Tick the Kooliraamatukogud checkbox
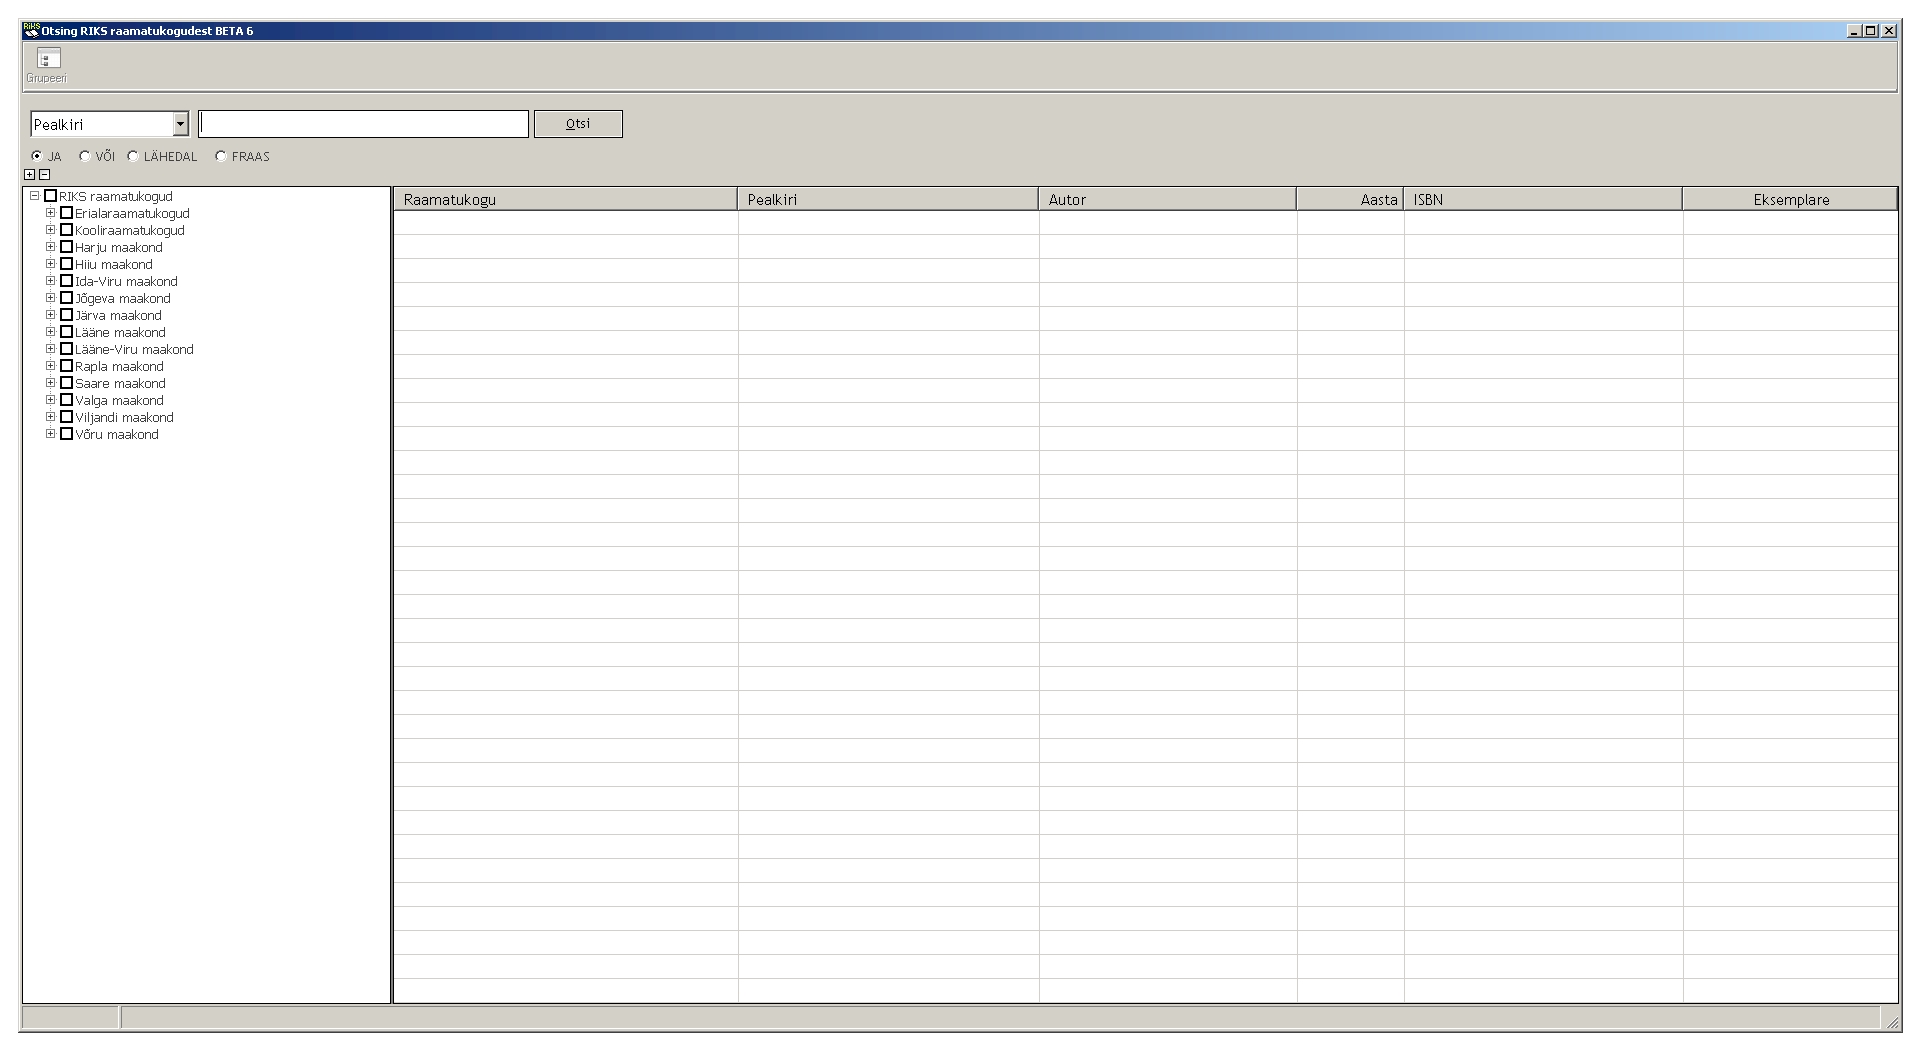This screenshot has width=1926, height=1047. (x=67, y=230)
